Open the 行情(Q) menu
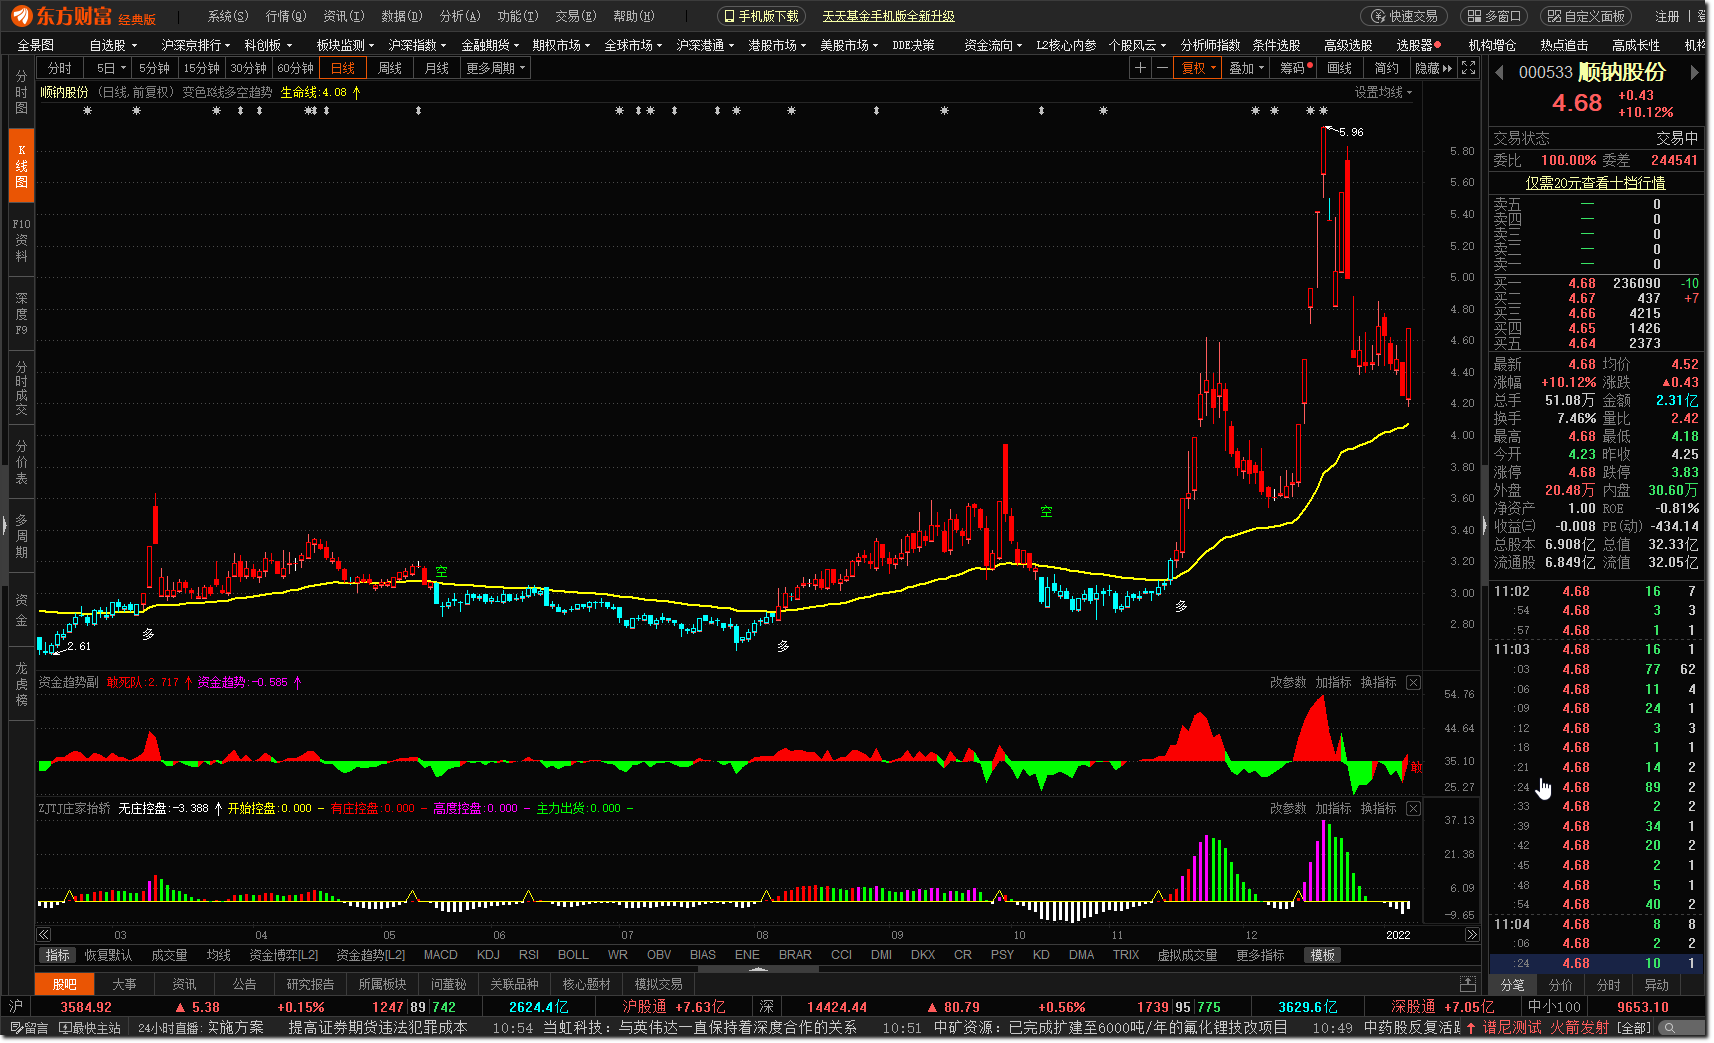The image size is (1714, 1043). coord(286,16)
